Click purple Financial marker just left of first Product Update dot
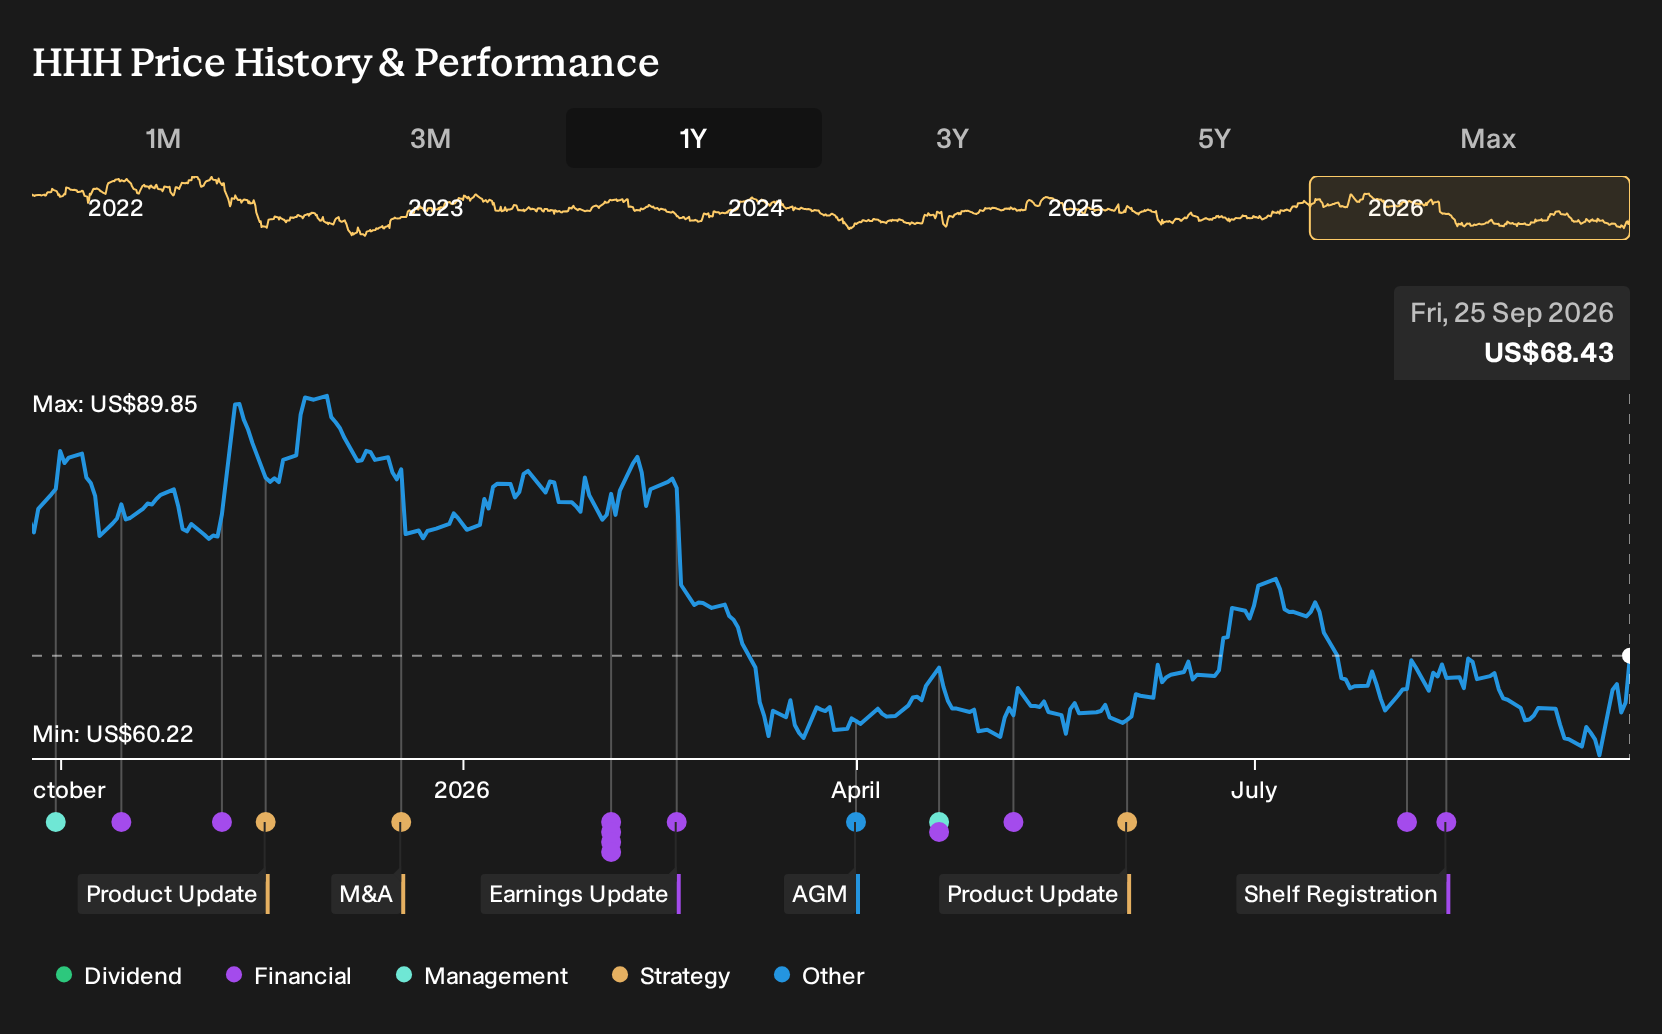 pyautogui.click(x=222, y=822)
